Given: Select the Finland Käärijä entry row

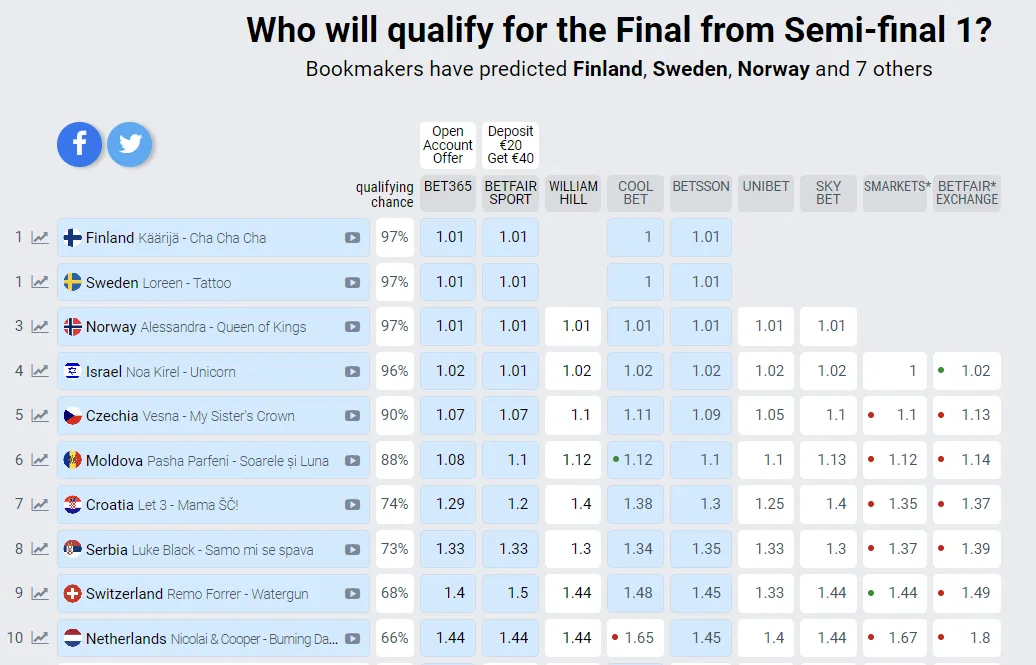Looking at the screenshot, I should tap(200, 238).
